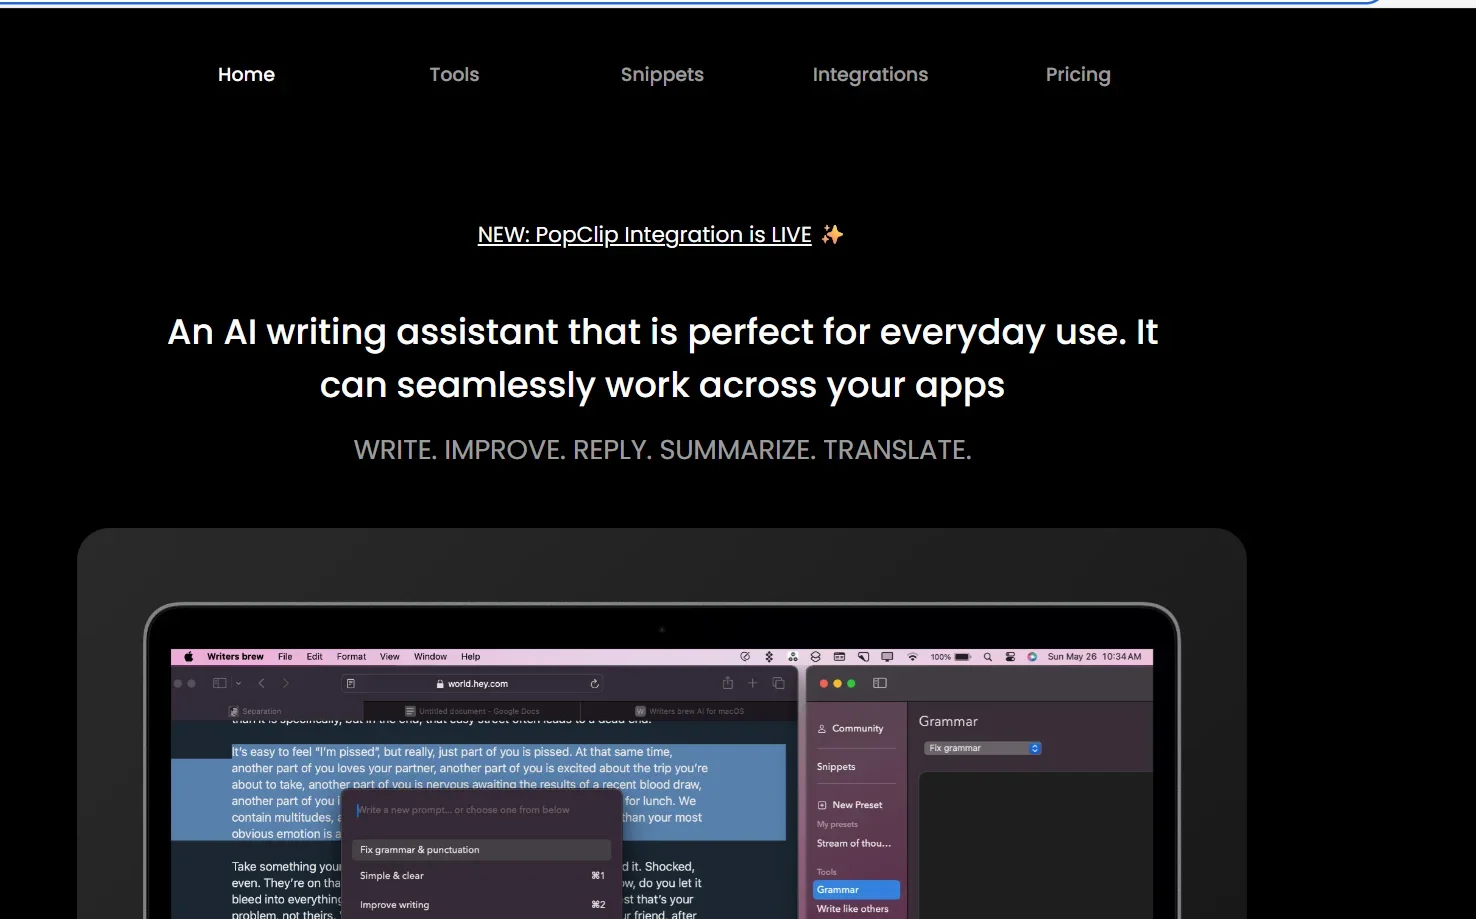Screen dimensions: 1476x919
Task: Click the Write a new prompt field
Action: coord(480,810)
